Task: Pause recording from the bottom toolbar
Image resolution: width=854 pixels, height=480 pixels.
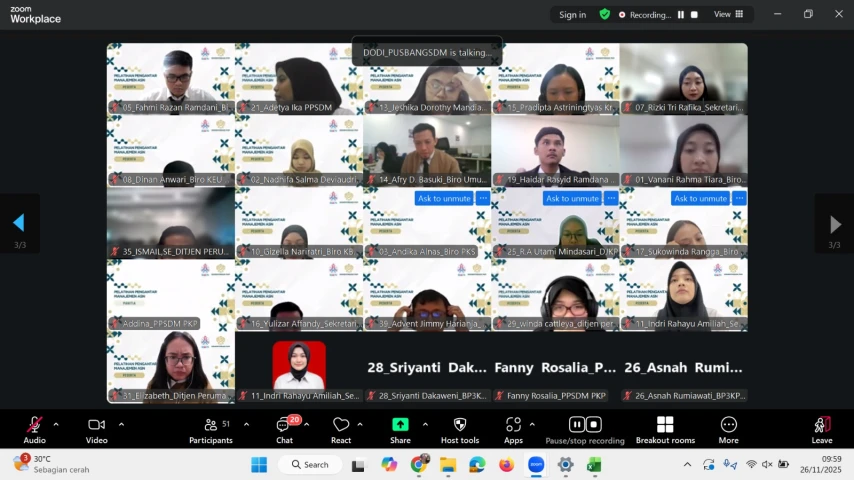Action: click(x=576, y=424)
